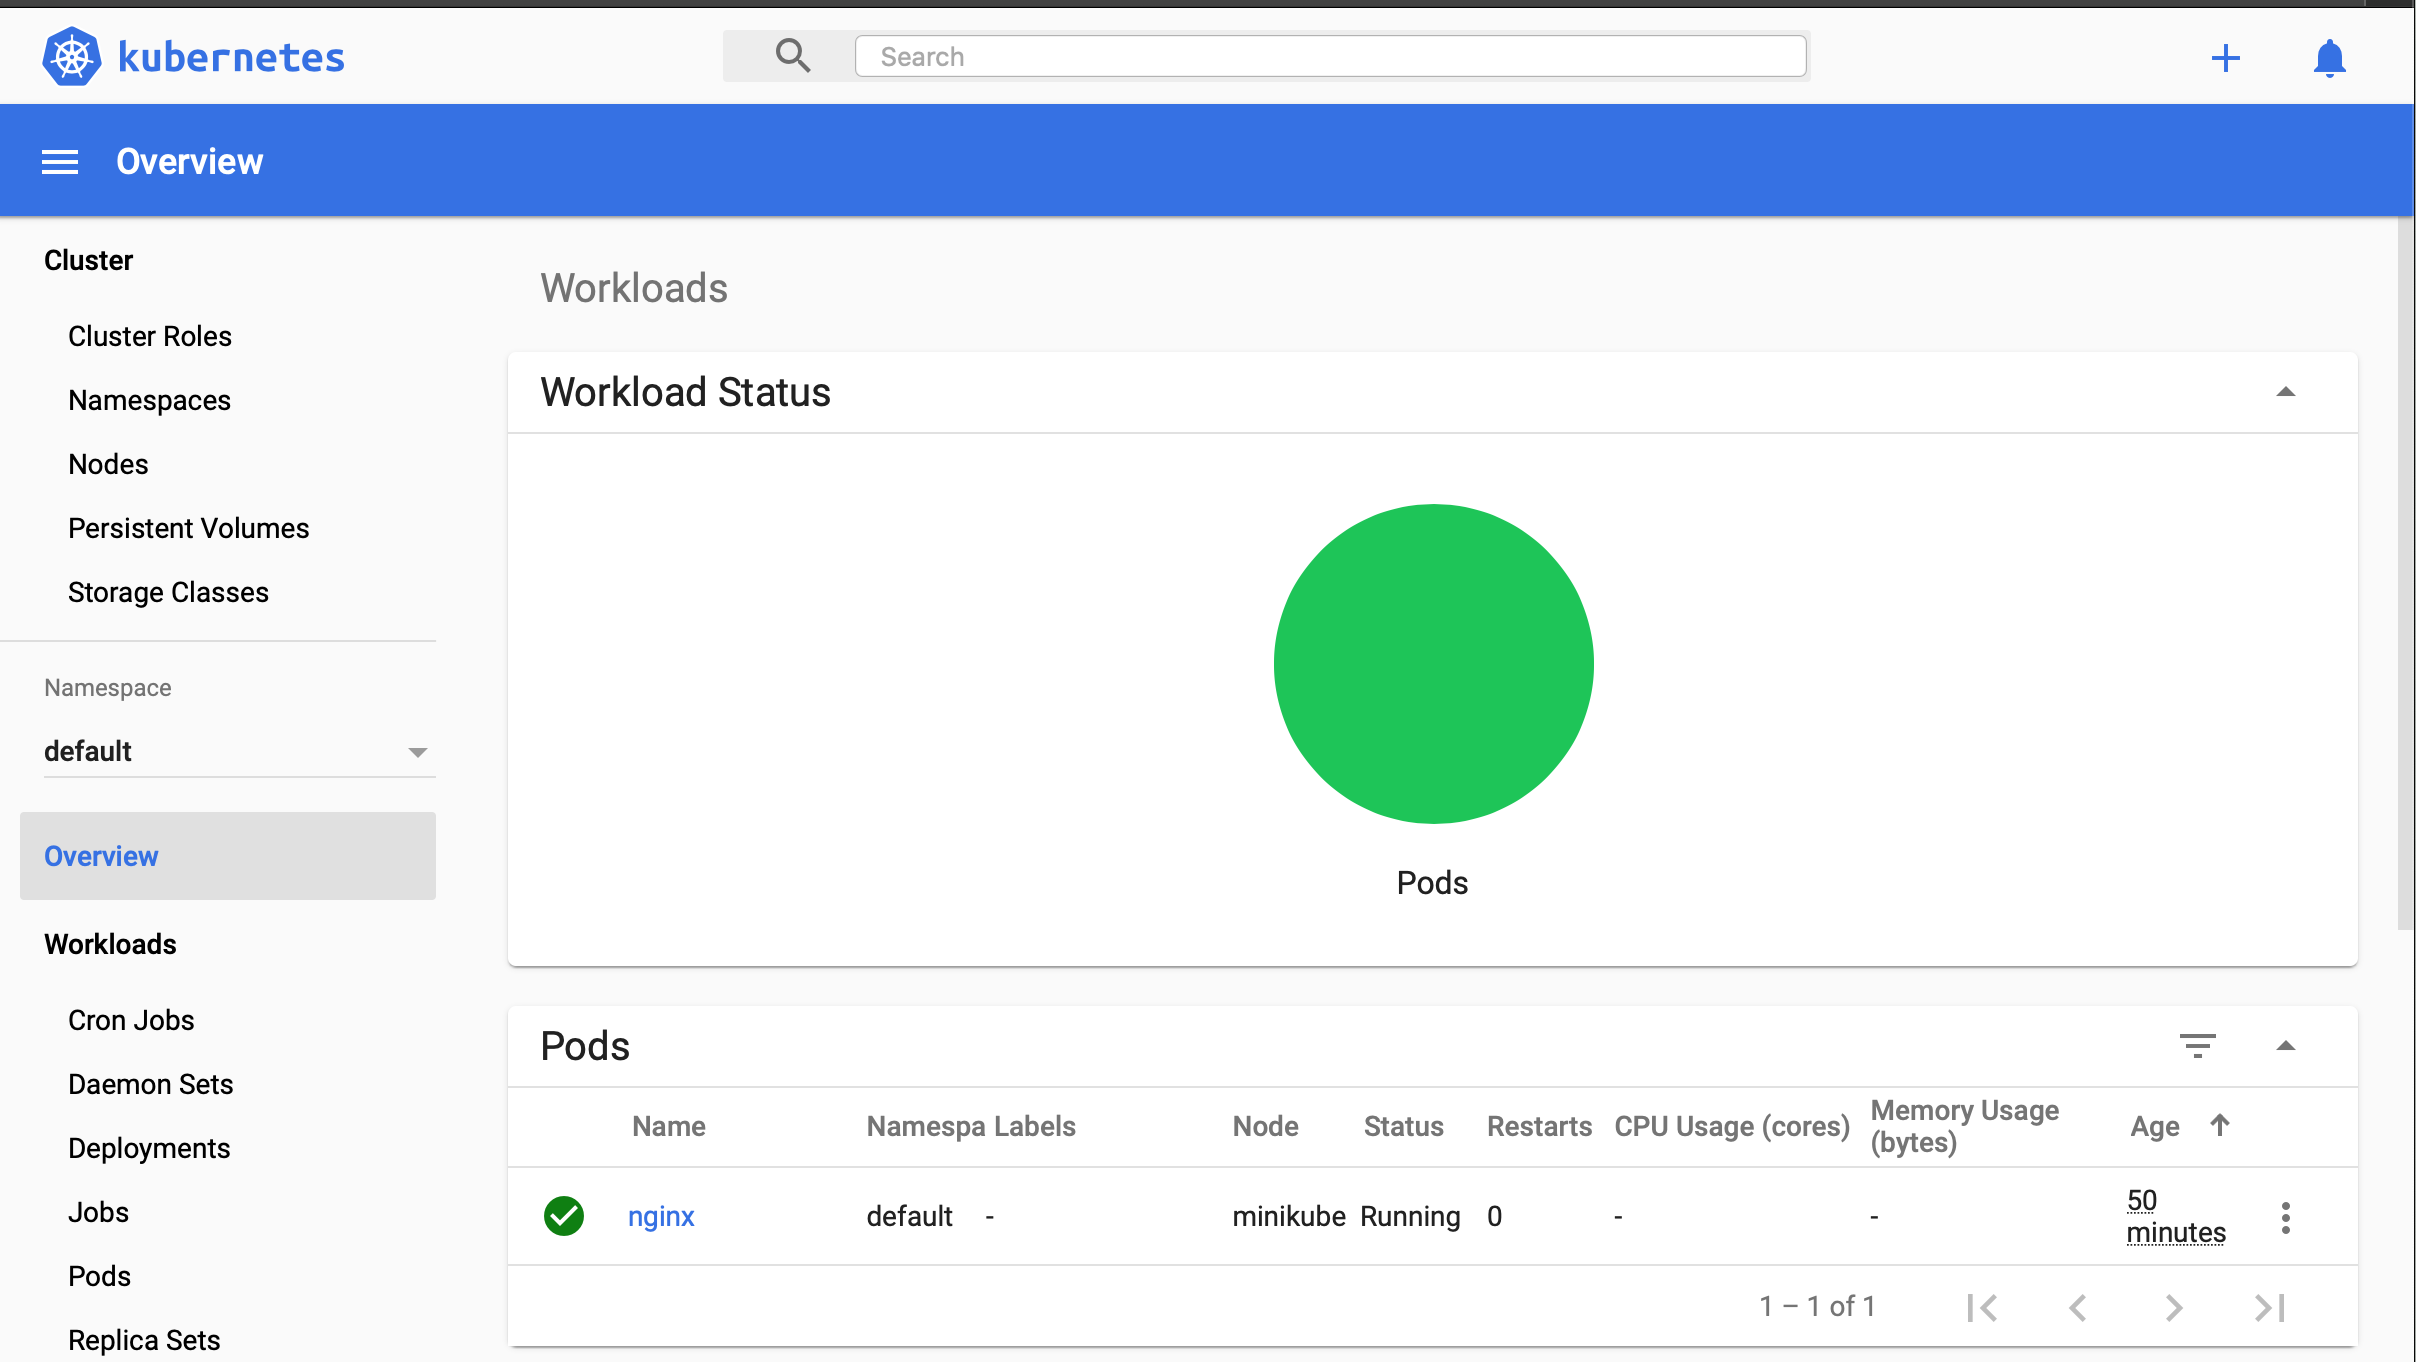Viewport: 2416px width, 1362px height.
Task: Toggle the Age column sort order
Action: (2219, 1125)
